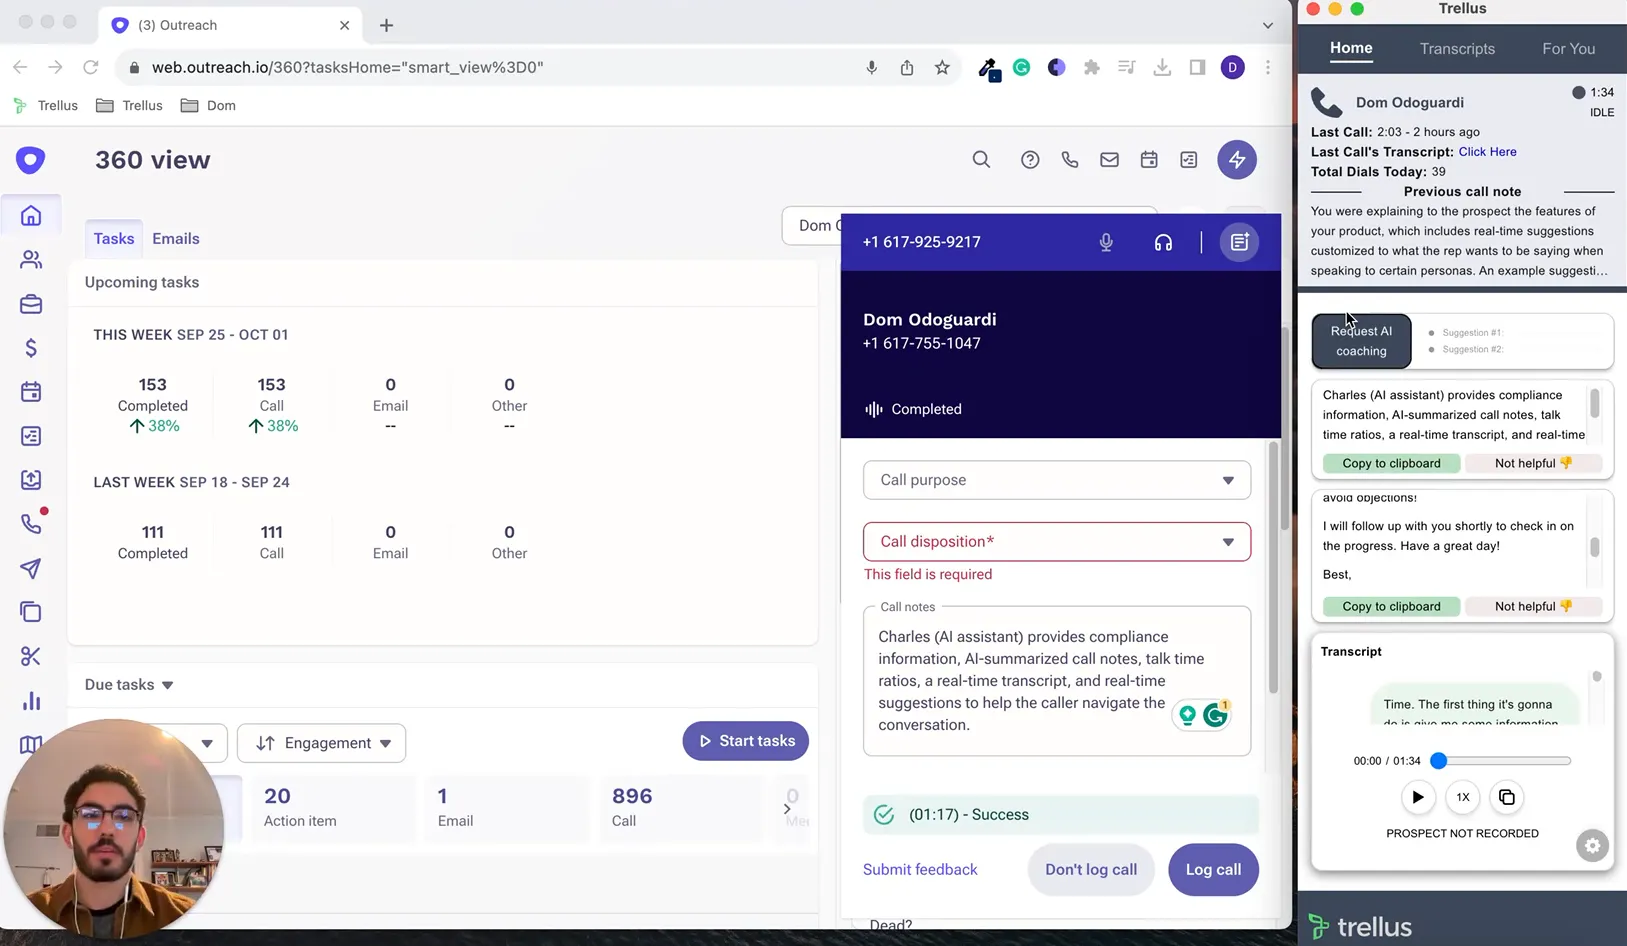Click the call panel vertical scrollbar
The image size is (1627, 946).
(x=1273, y=568)
